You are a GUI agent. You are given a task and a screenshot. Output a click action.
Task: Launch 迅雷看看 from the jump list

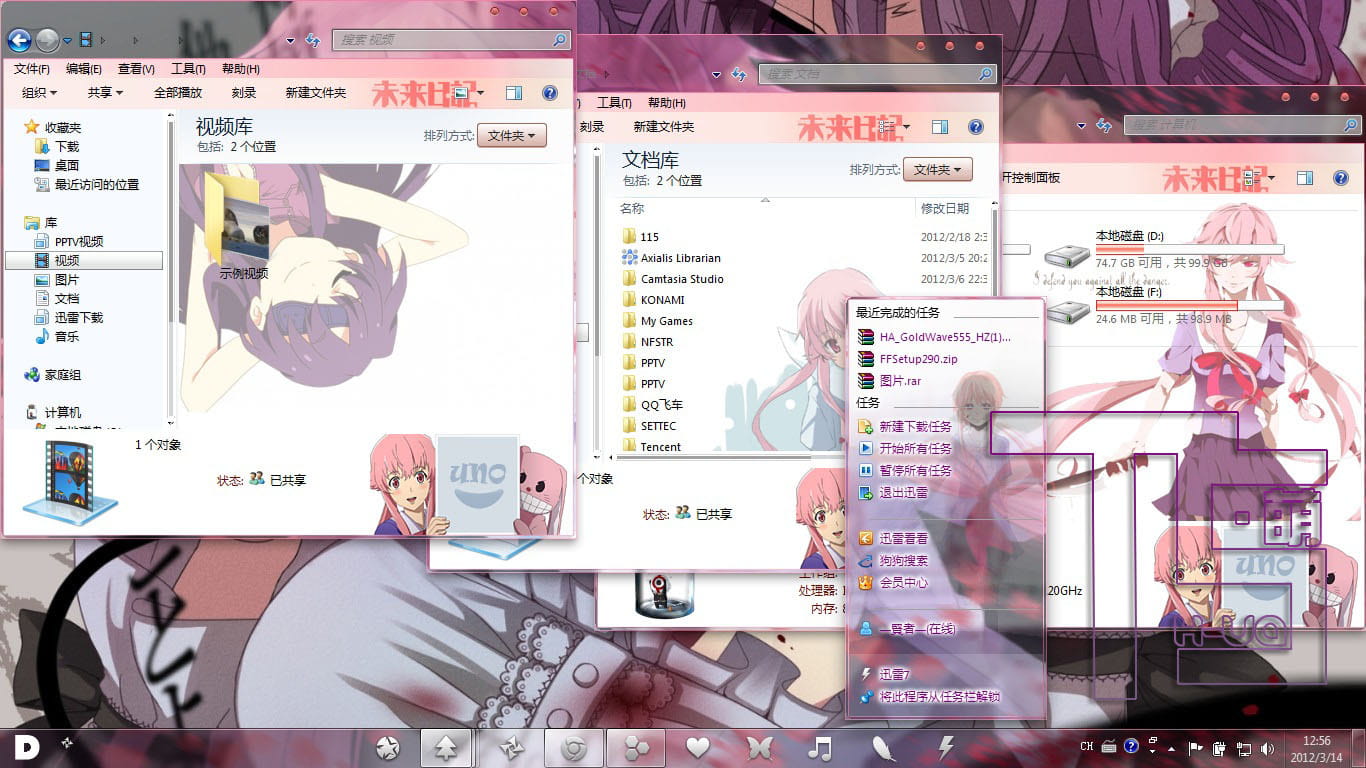(866, 538)
